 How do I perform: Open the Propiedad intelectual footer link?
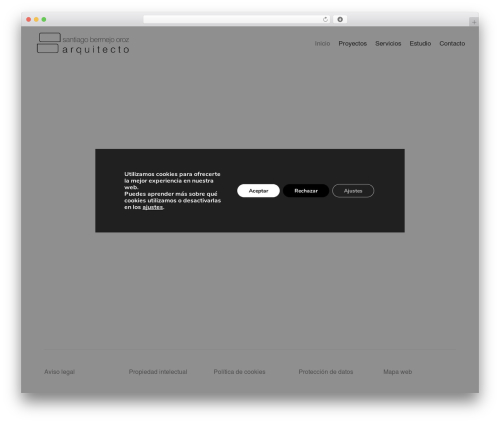(158, 372)
